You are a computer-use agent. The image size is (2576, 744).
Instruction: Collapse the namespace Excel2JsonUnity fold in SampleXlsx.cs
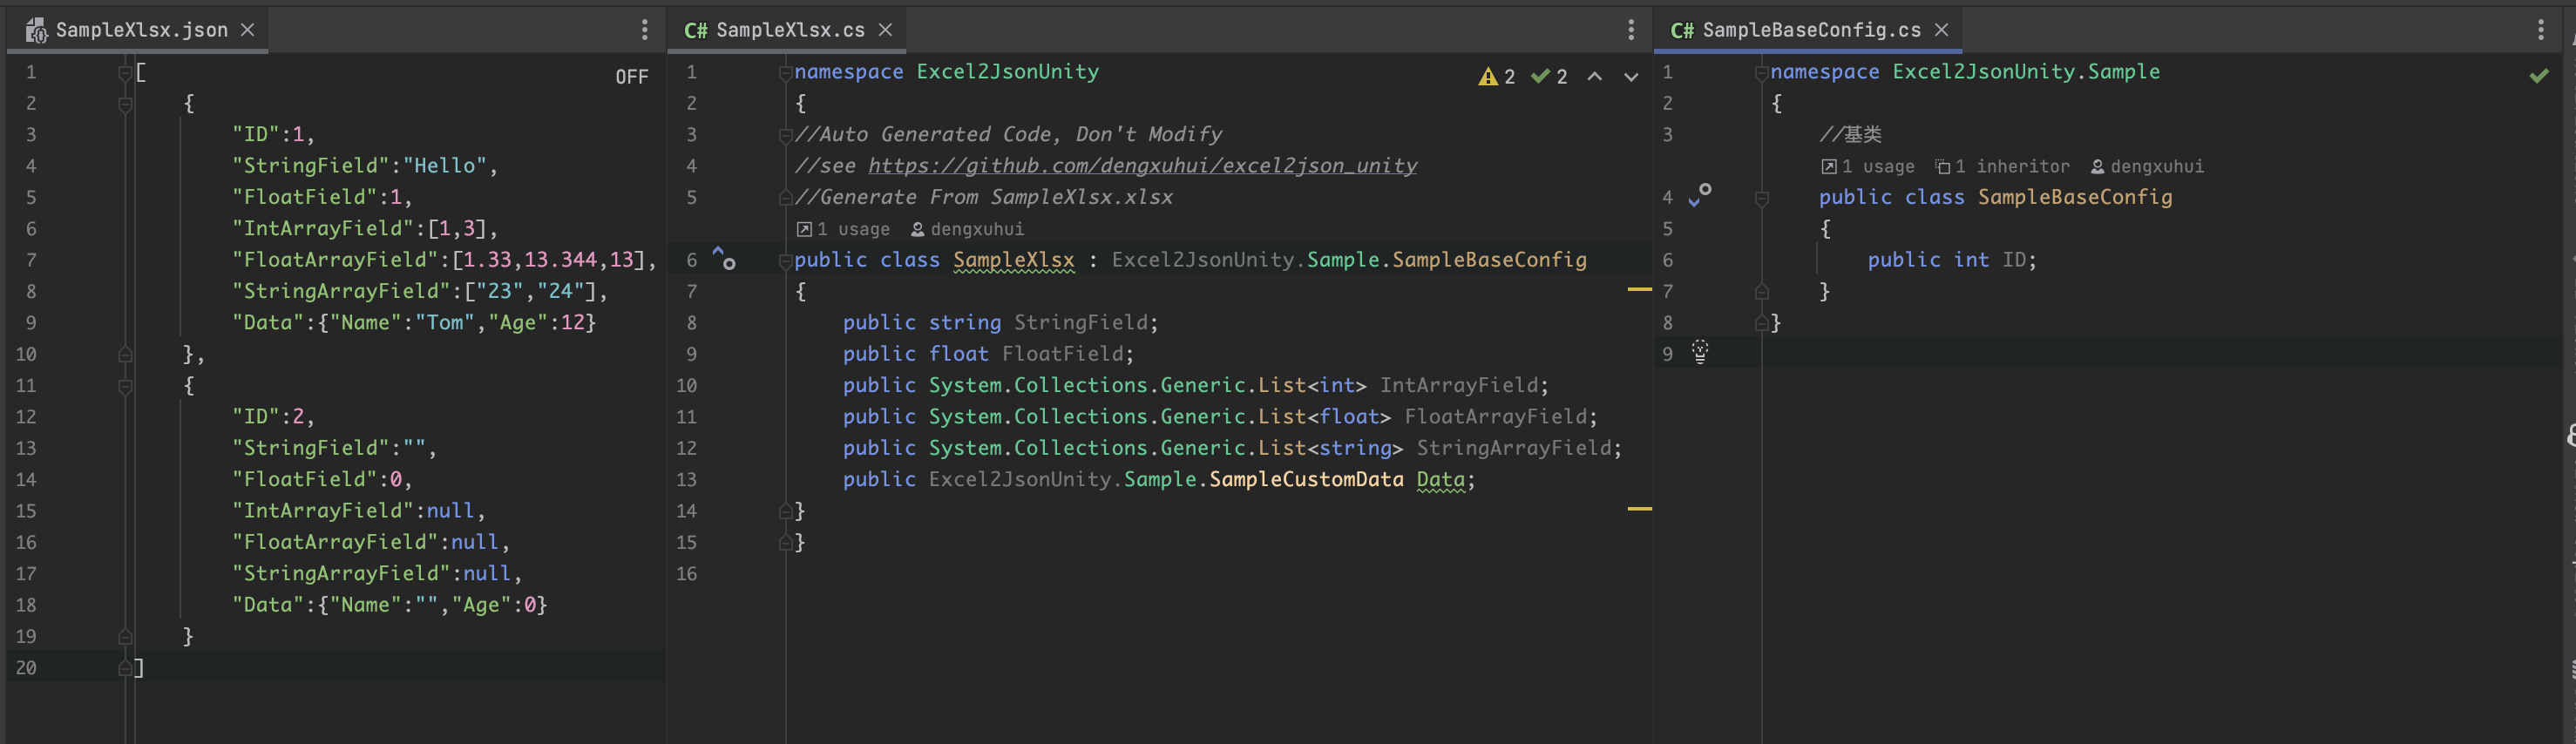click(x=786, y=73)
